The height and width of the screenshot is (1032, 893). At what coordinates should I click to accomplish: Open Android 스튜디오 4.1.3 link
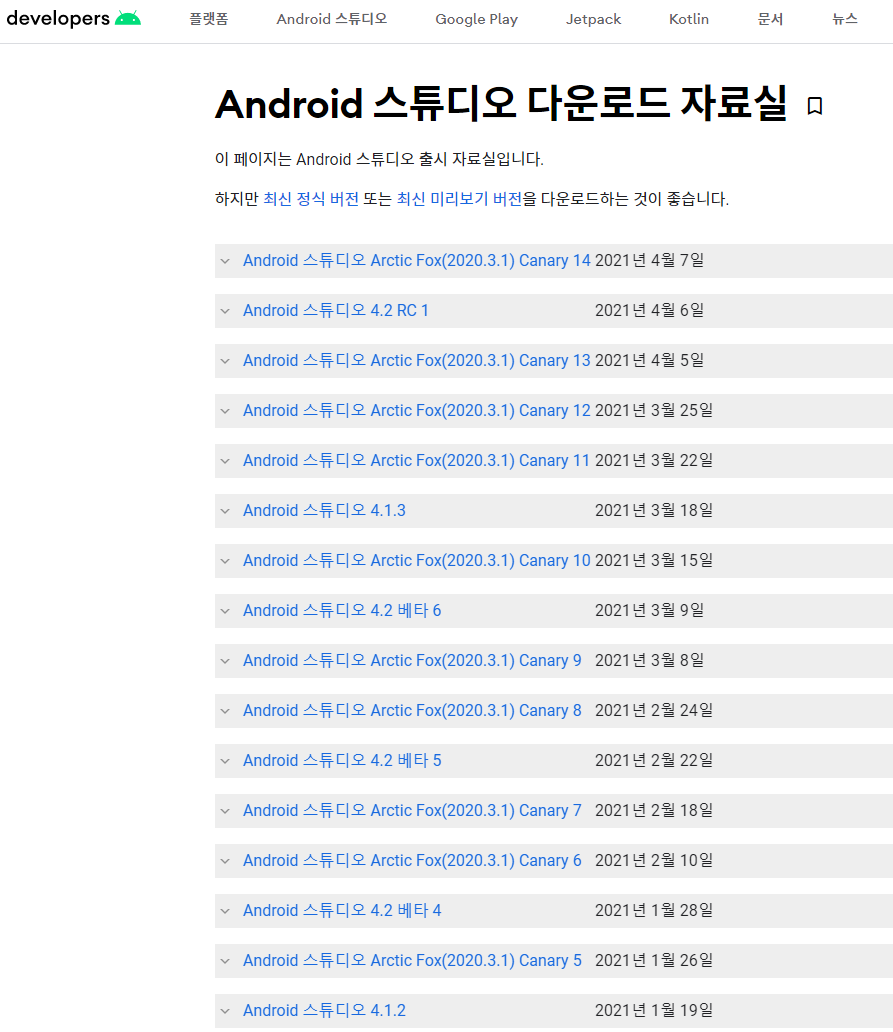click(x=324, y=511)
